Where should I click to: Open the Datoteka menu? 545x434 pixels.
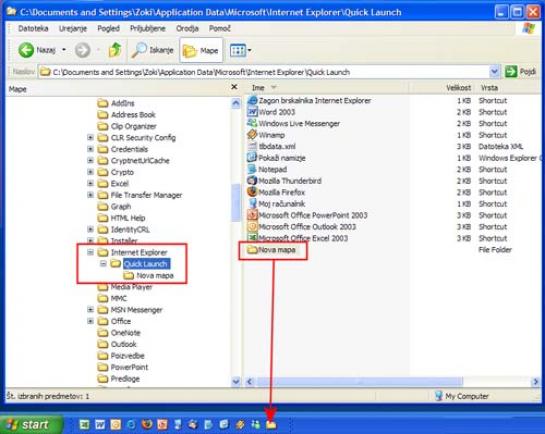33,28
